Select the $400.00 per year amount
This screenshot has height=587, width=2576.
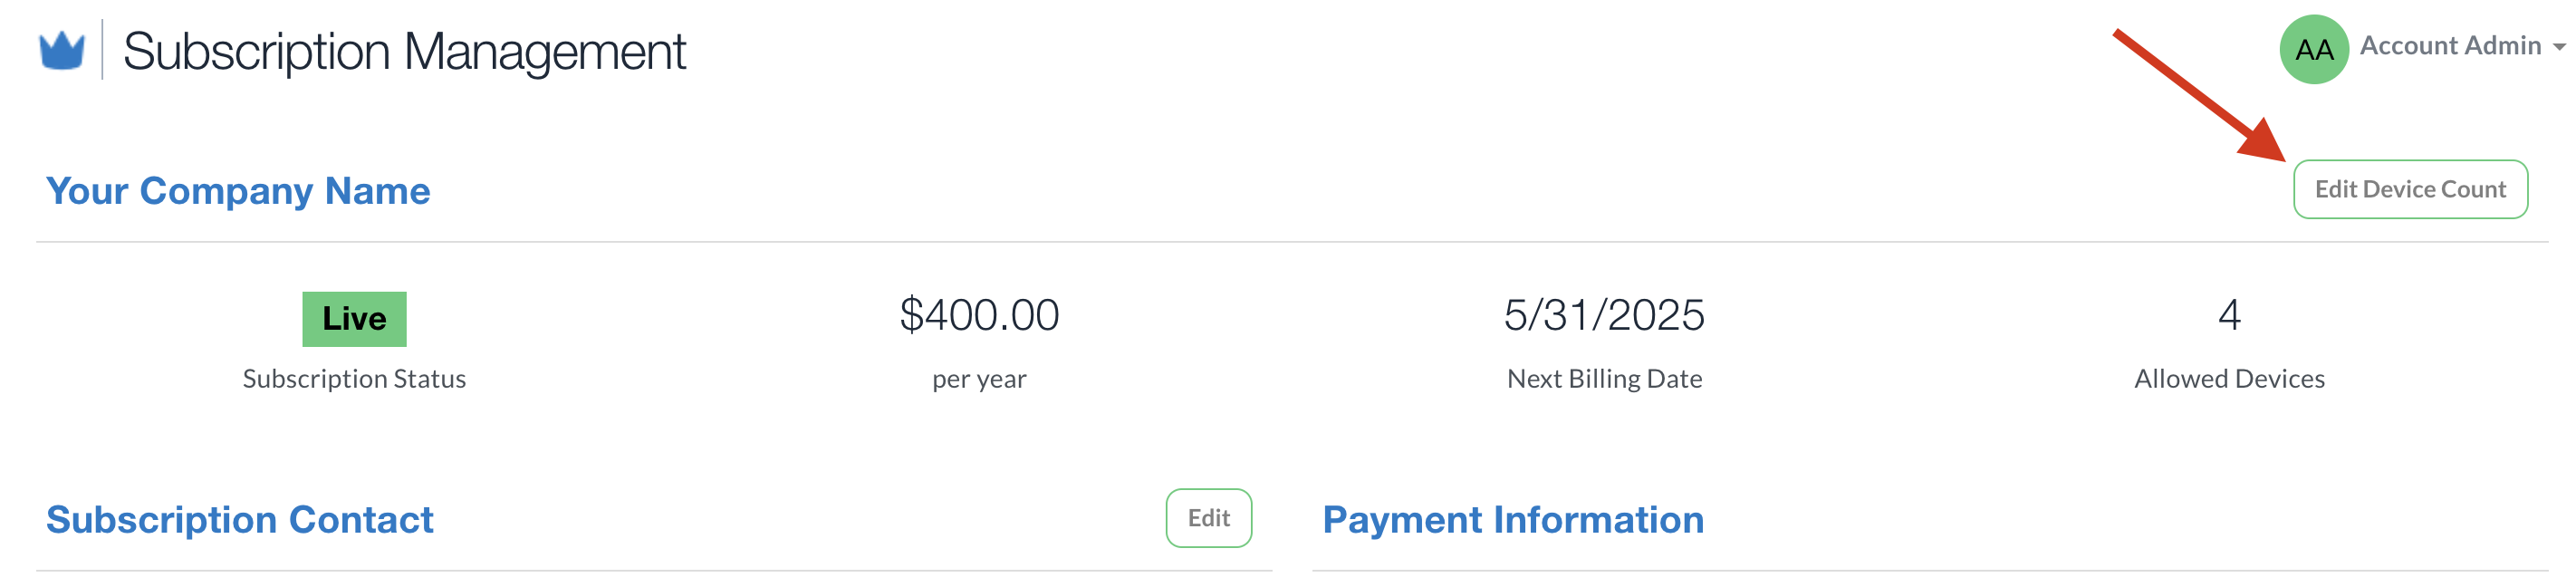click(x=979, y=315)
